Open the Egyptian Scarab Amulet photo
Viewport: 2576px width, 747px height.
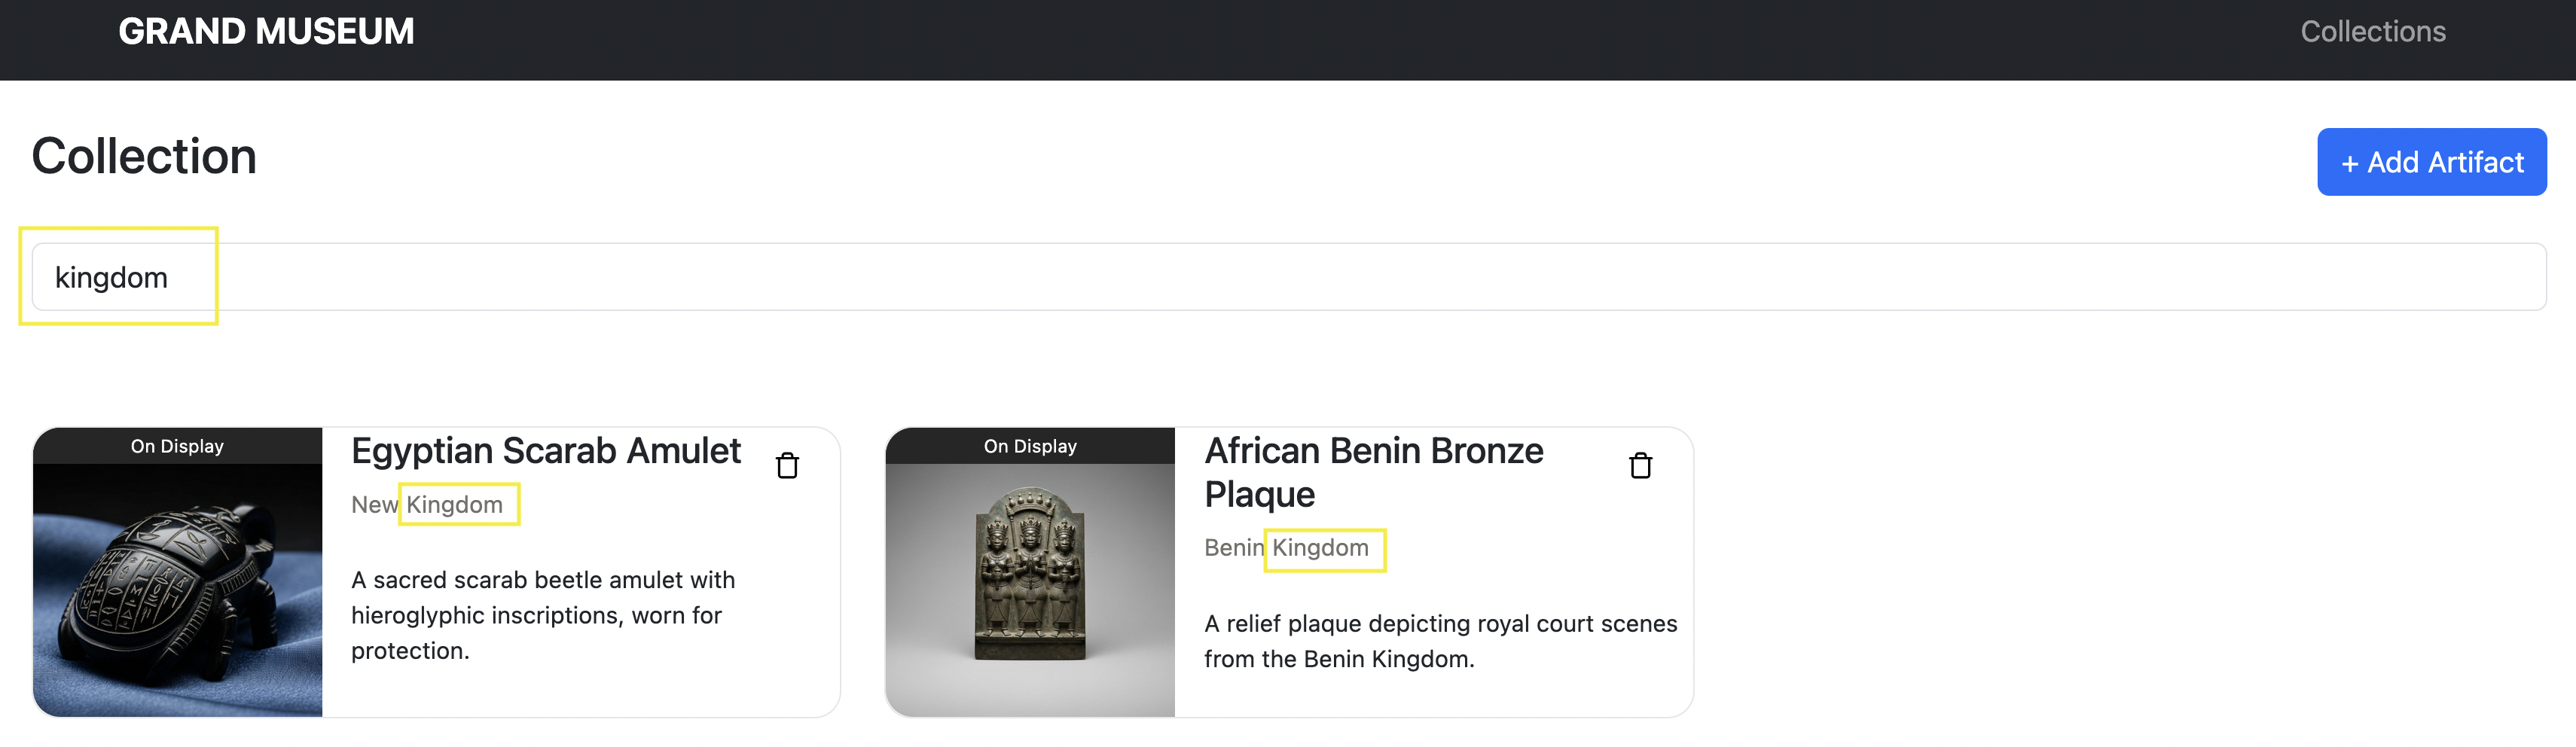178,589
